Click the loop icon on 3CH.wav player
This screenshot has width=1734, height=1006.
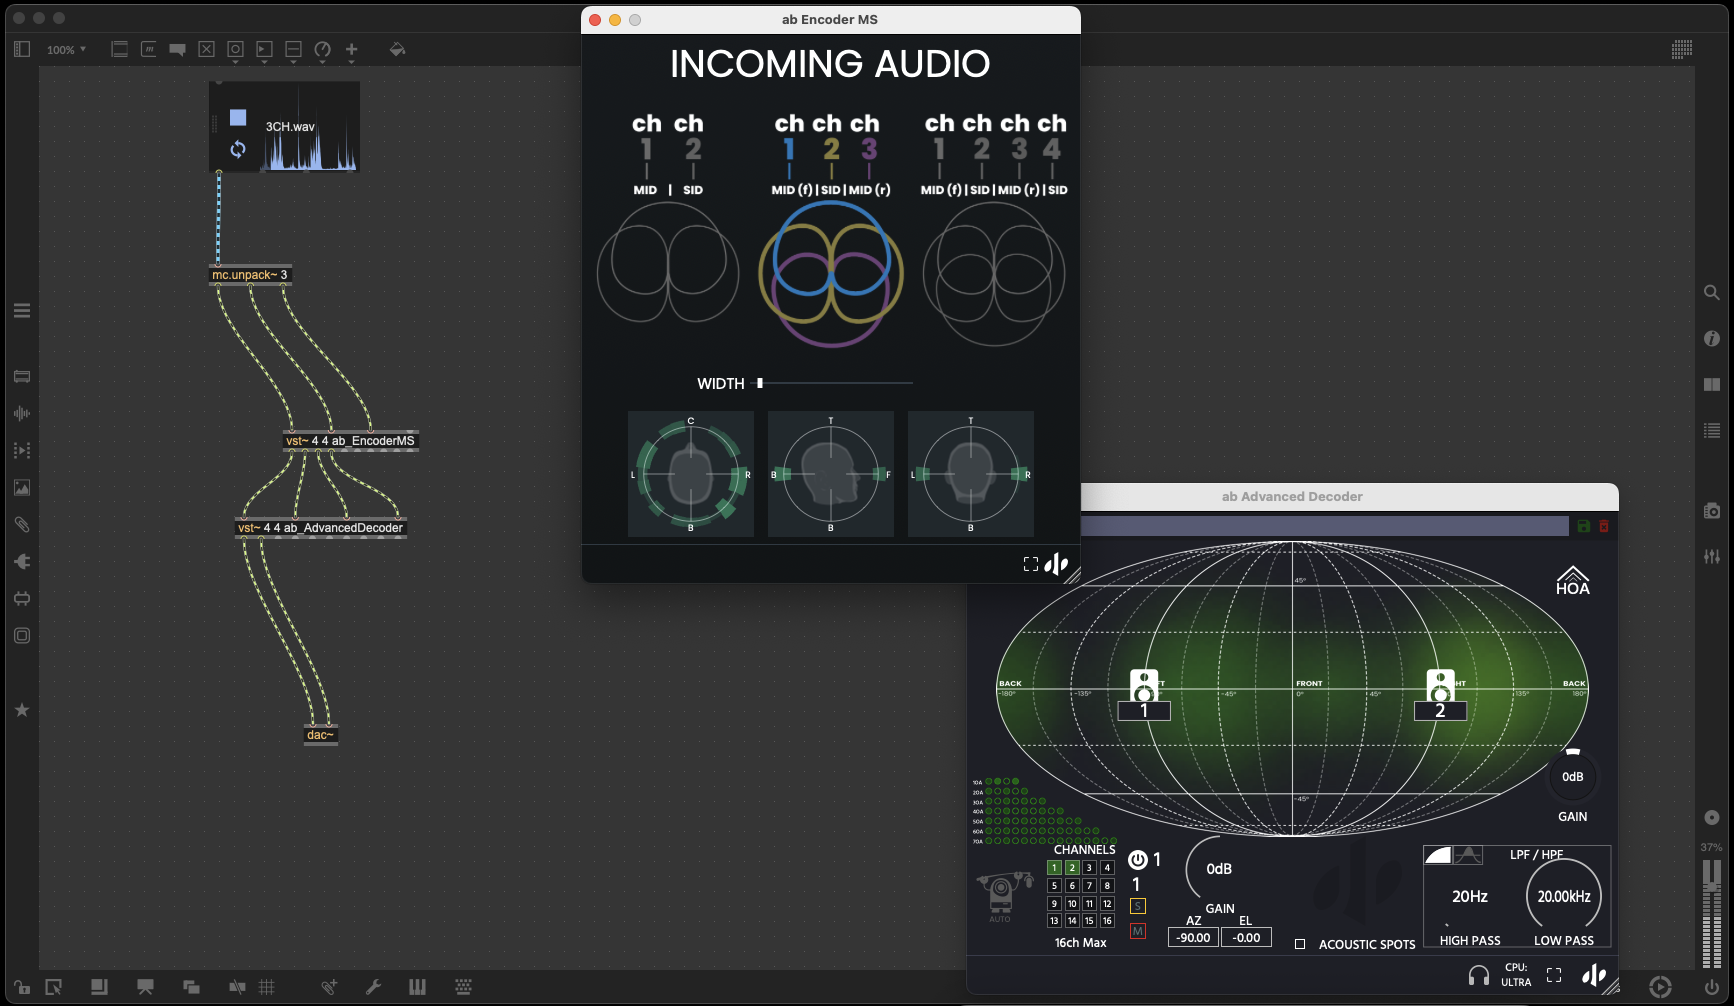[x=238, y=149]
